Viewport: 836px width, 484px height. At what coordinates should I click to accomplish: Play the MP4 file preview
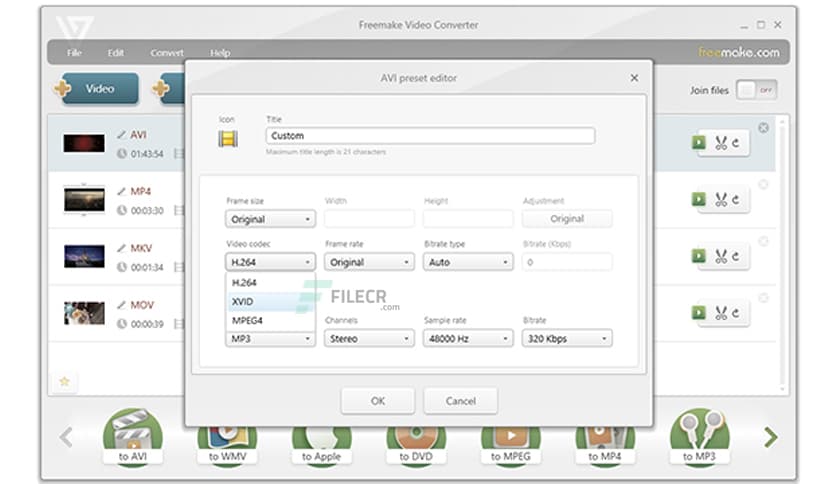tap(698, 199)
